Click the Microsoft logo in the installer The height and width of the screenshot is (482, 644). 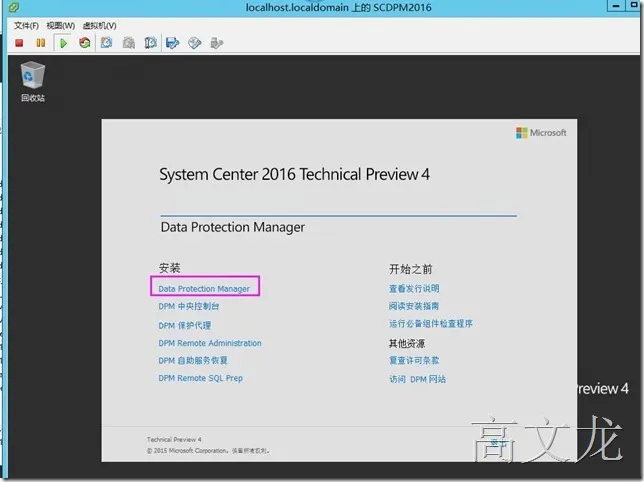pyautogui.click(x=541, y=133)
